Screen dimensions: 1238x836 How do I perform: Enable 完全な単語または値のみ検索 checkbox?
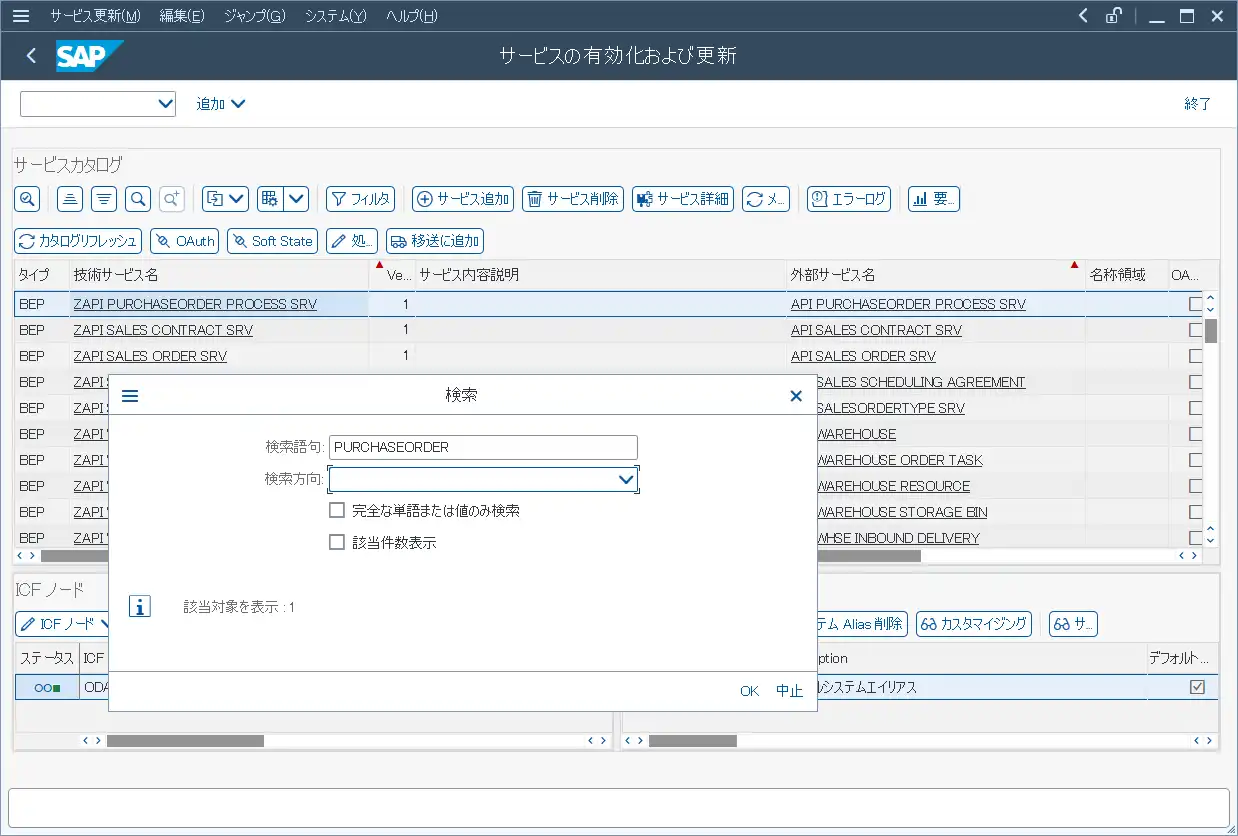tap(337, 511)
